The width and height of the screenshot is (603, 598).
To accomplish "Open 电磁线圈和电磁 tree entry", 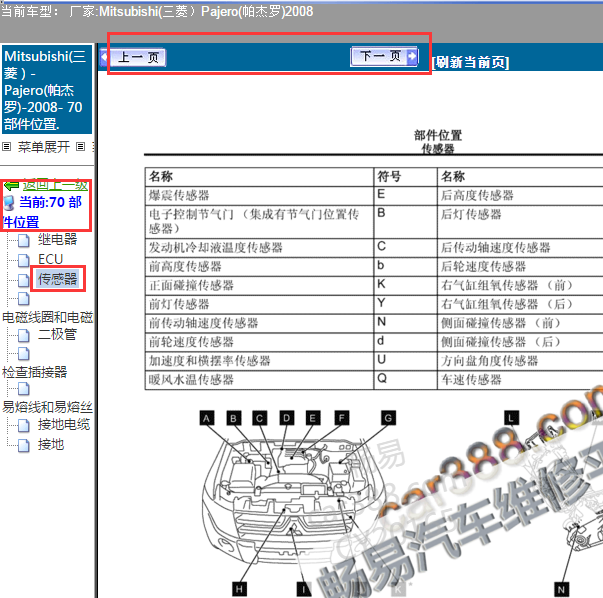I will [47, 317].
